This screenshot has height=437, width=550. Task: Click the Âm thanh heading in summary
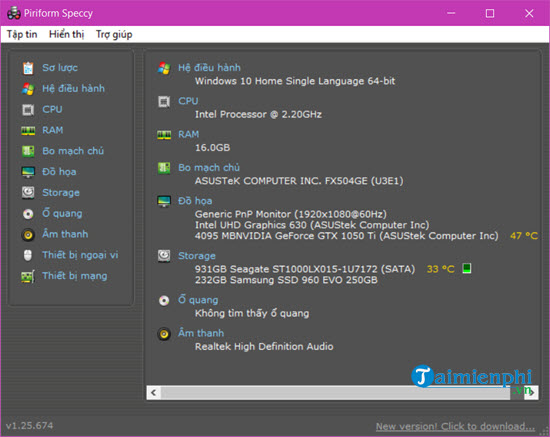201,333
